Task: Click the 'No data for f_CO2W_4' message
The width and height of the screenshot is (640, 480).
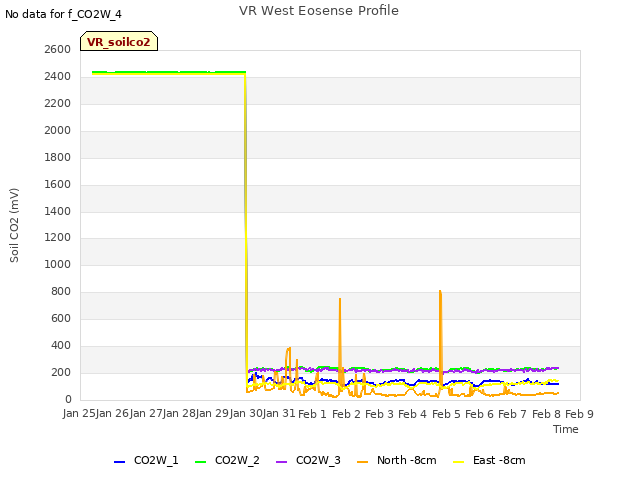Action: (63, 14)
